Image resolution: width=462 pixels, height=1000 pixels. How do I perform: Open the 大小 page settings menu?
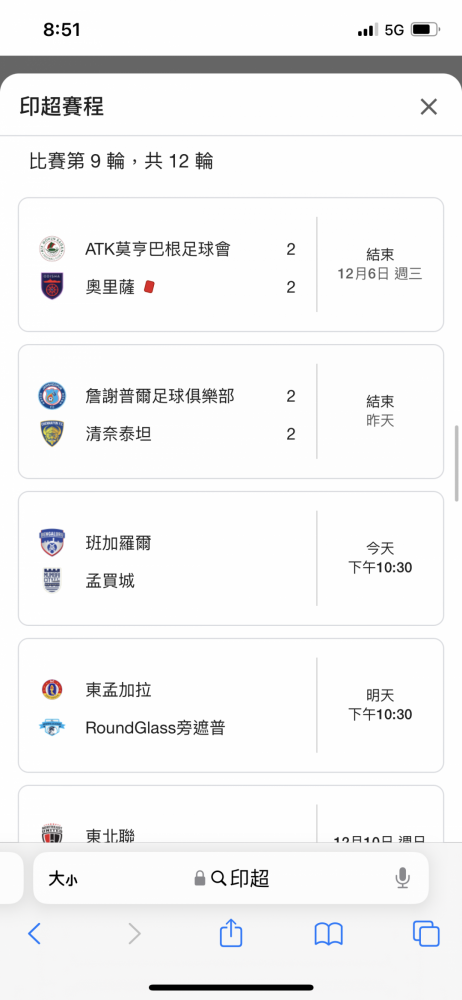pos(63,879)
